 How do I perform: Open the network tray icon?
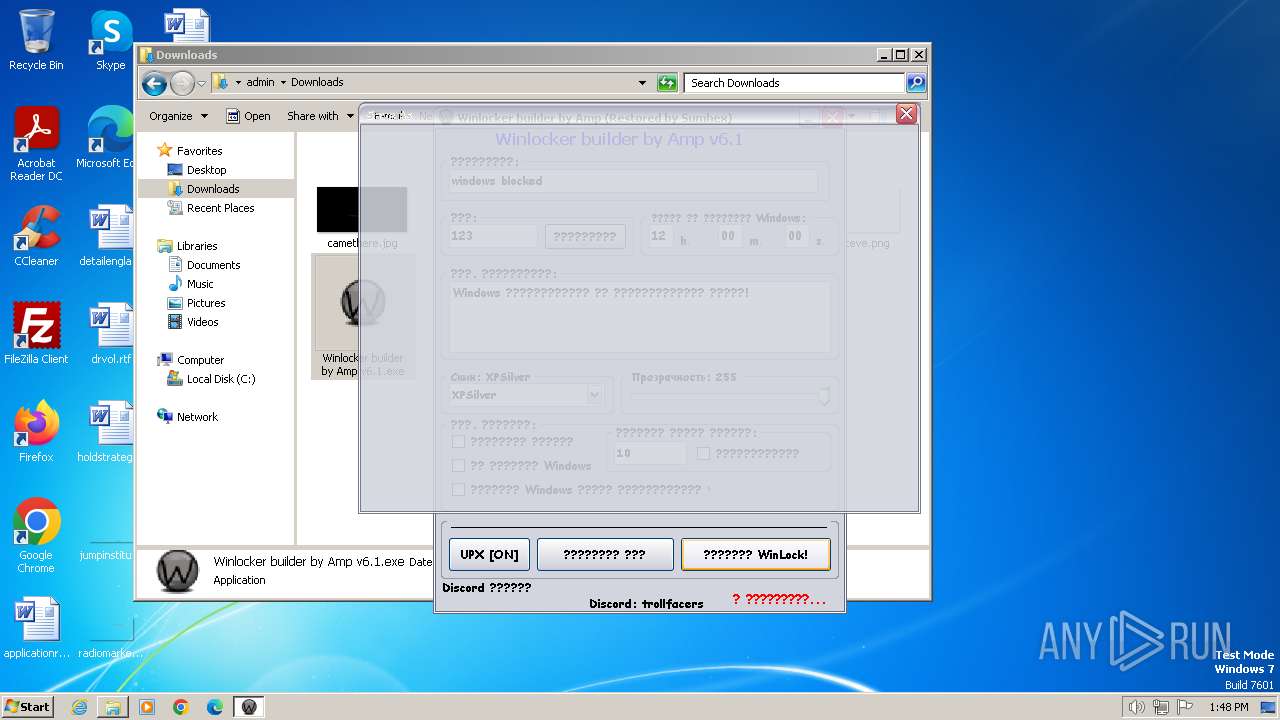point(1160,707)
